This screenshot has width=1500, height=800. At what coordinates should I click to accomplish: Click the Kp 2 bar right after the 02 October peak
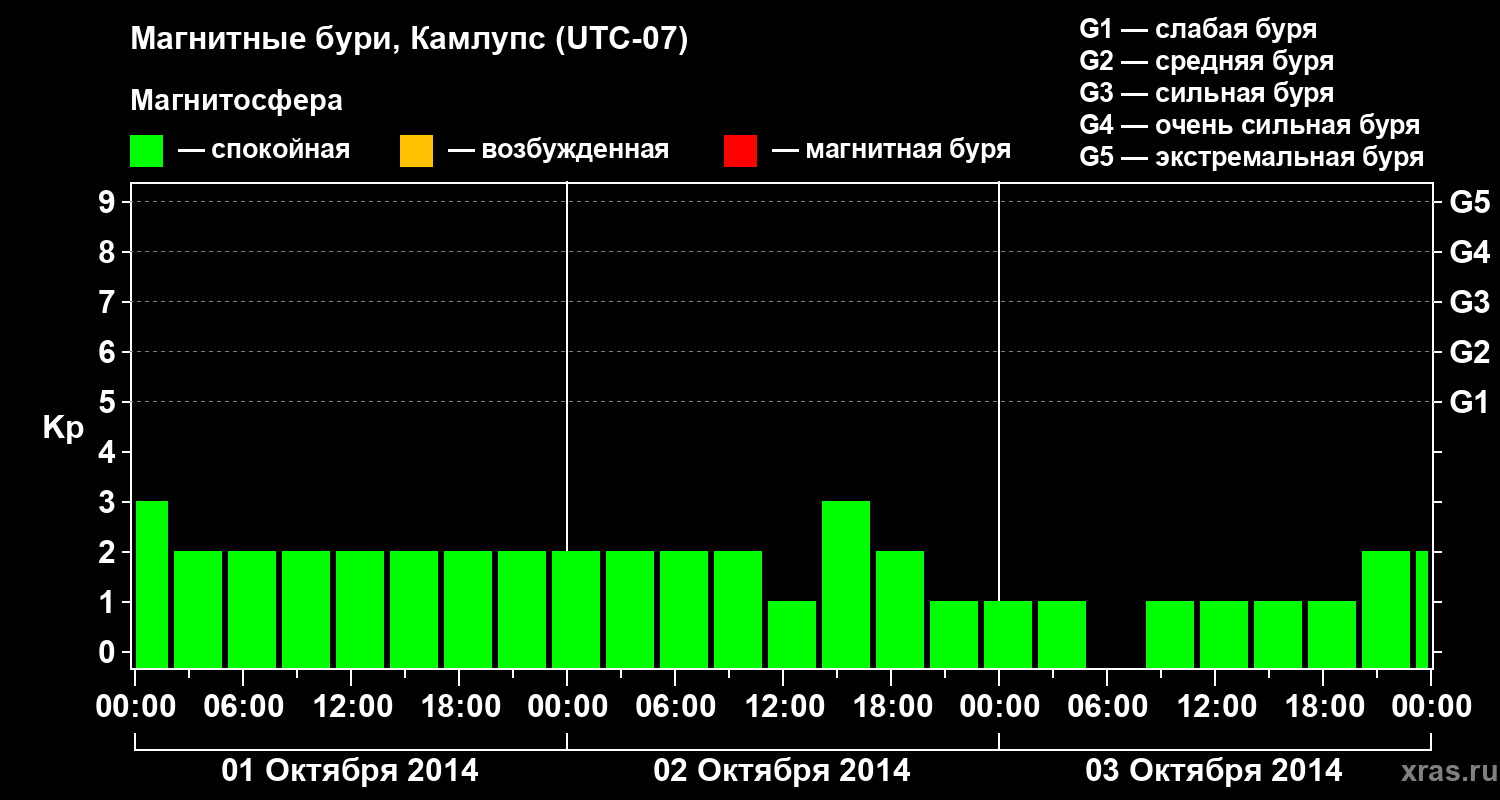pos(900,609)
